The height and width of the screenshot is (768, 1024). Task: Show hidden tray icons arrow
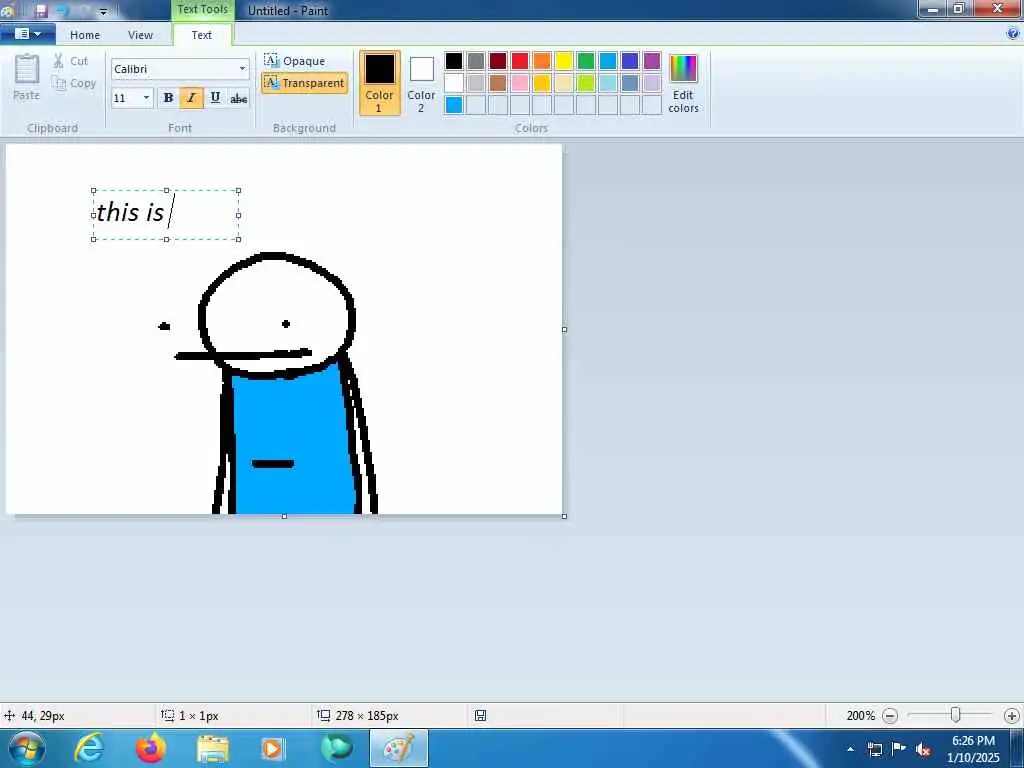coord(850,749)
